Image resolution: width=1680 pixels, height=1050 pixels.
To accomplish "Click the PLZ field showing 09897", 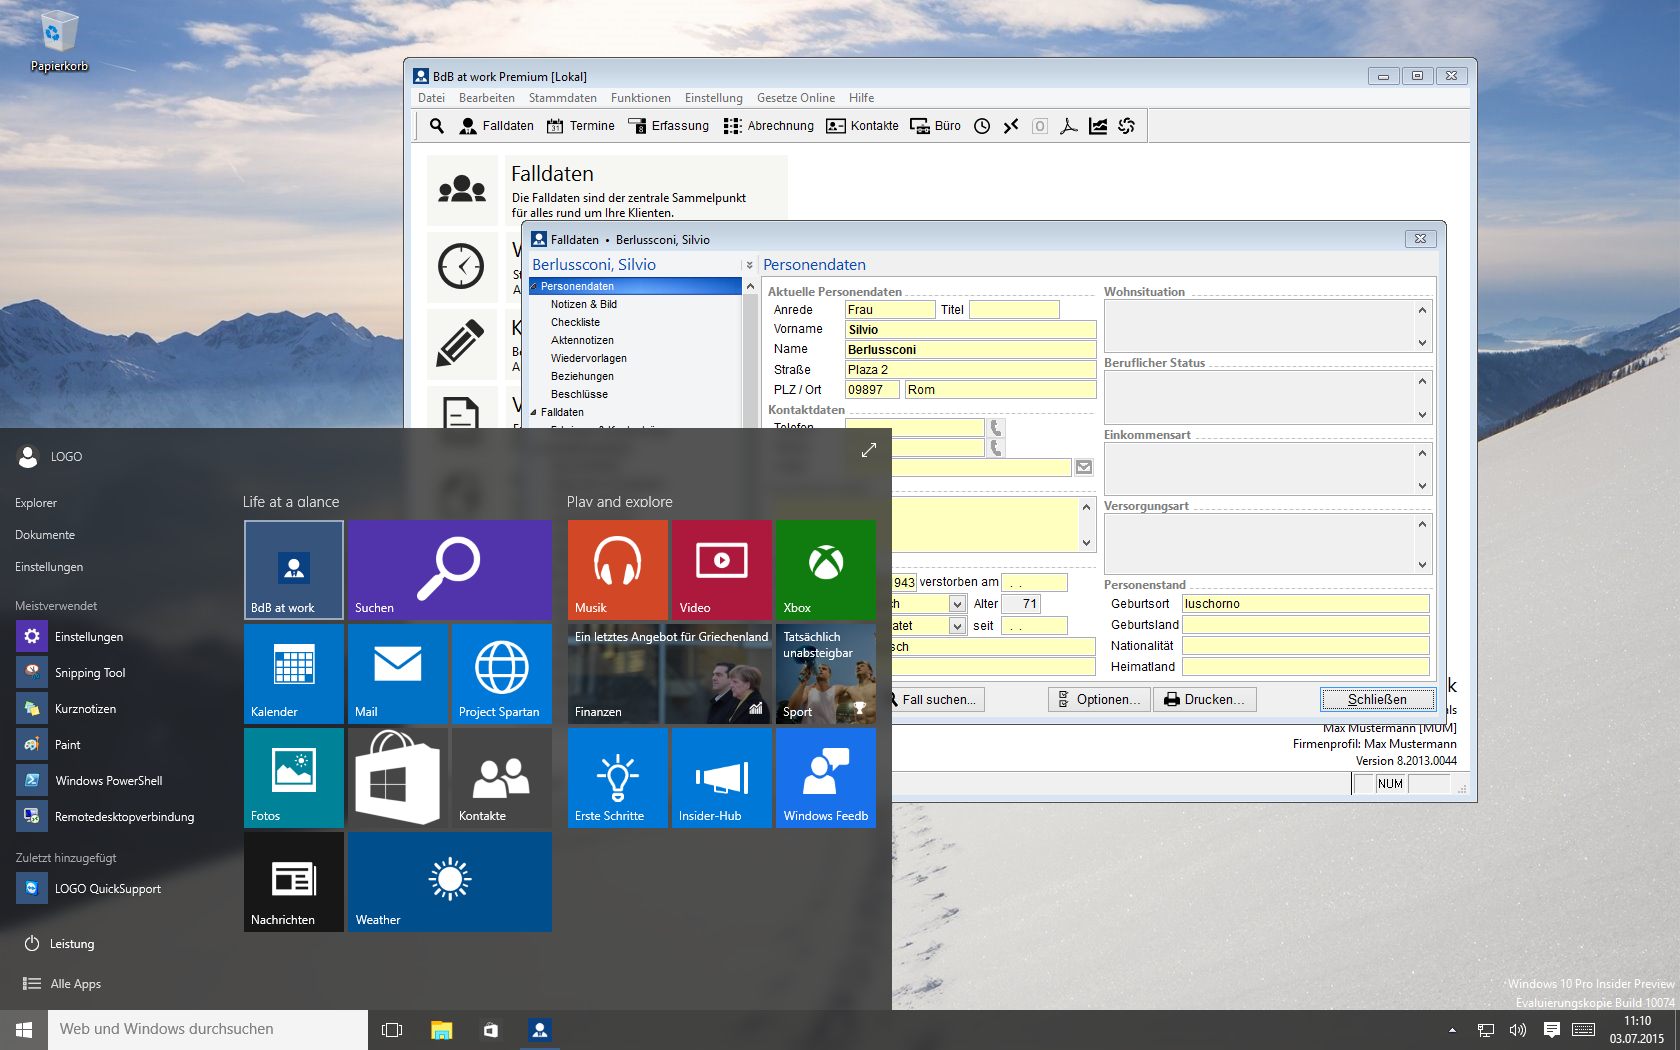I will tap(872, 390).
